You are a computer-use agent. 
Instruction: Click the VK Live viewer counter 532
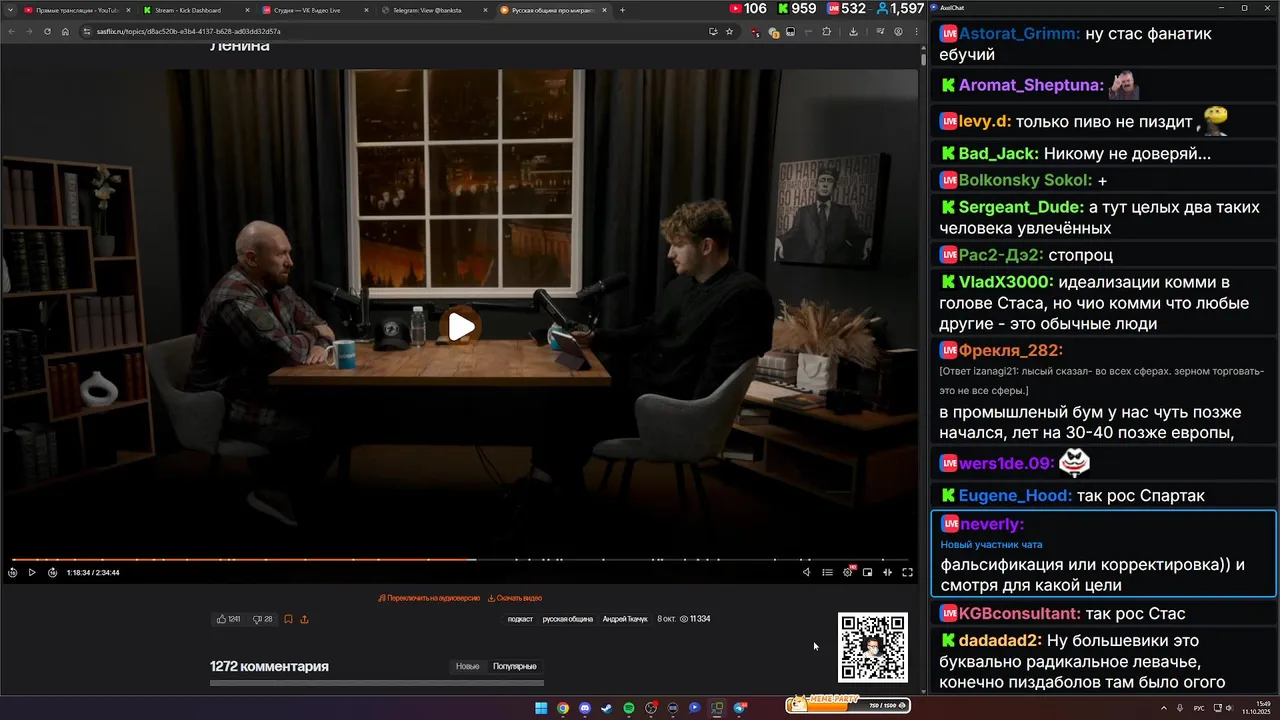pos(847,8)
